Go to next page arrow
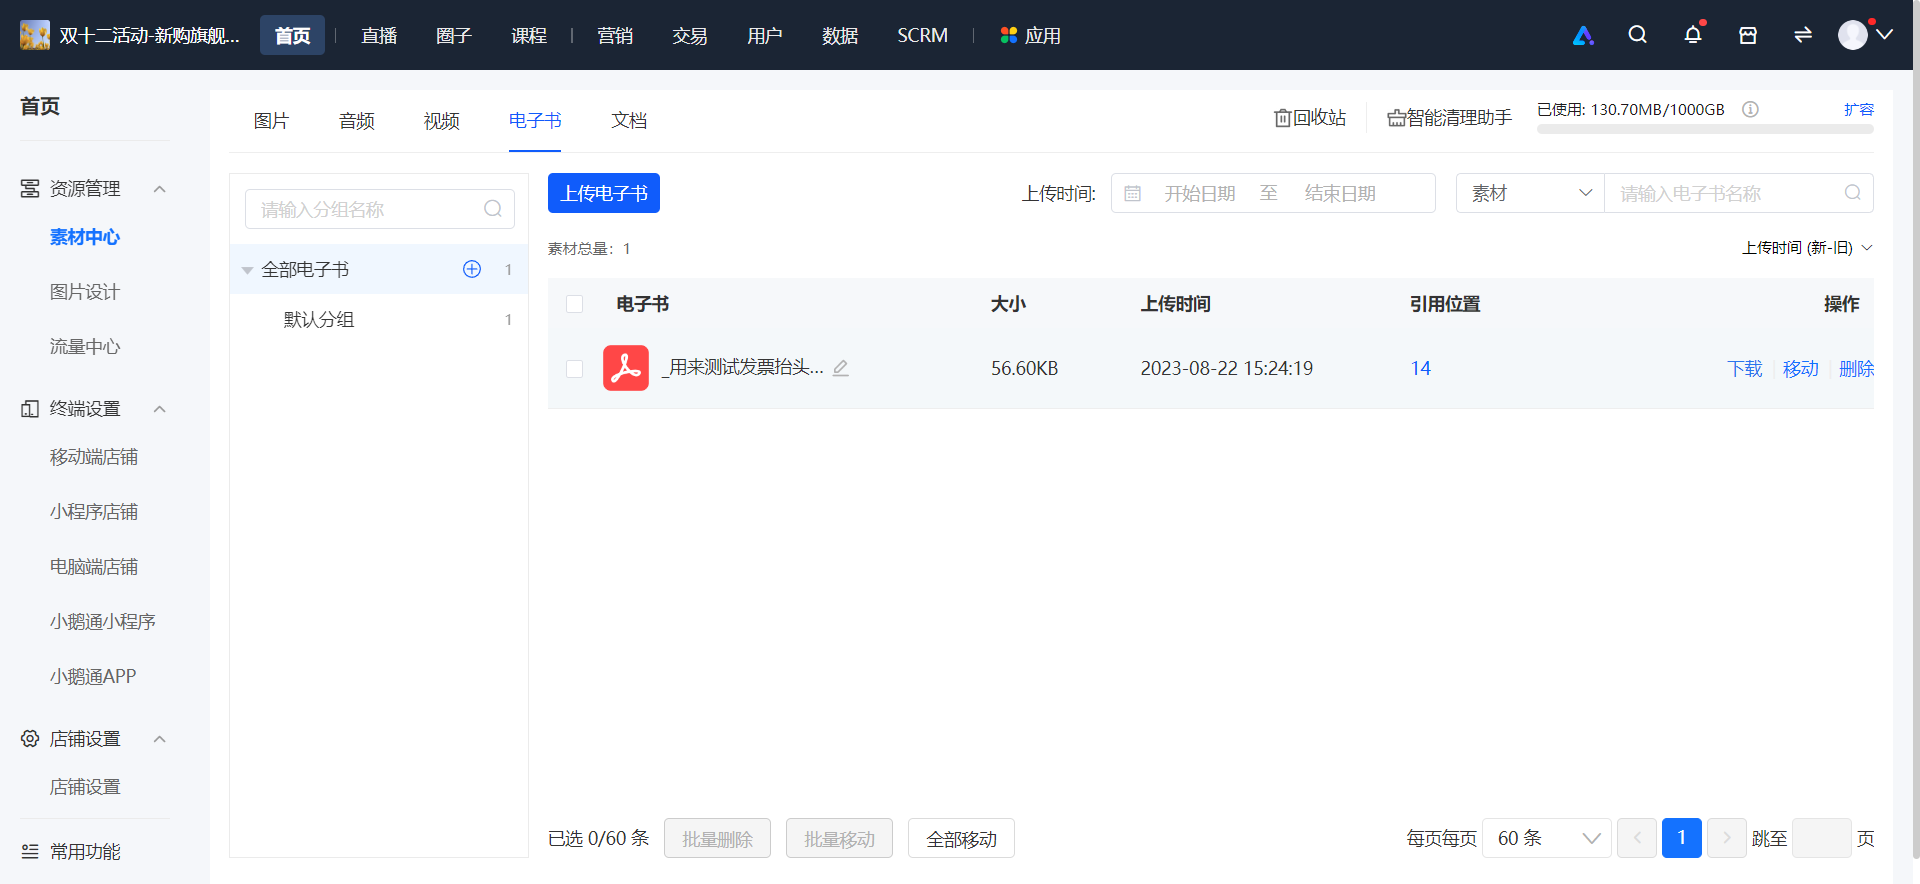 tap(1727, 838)
